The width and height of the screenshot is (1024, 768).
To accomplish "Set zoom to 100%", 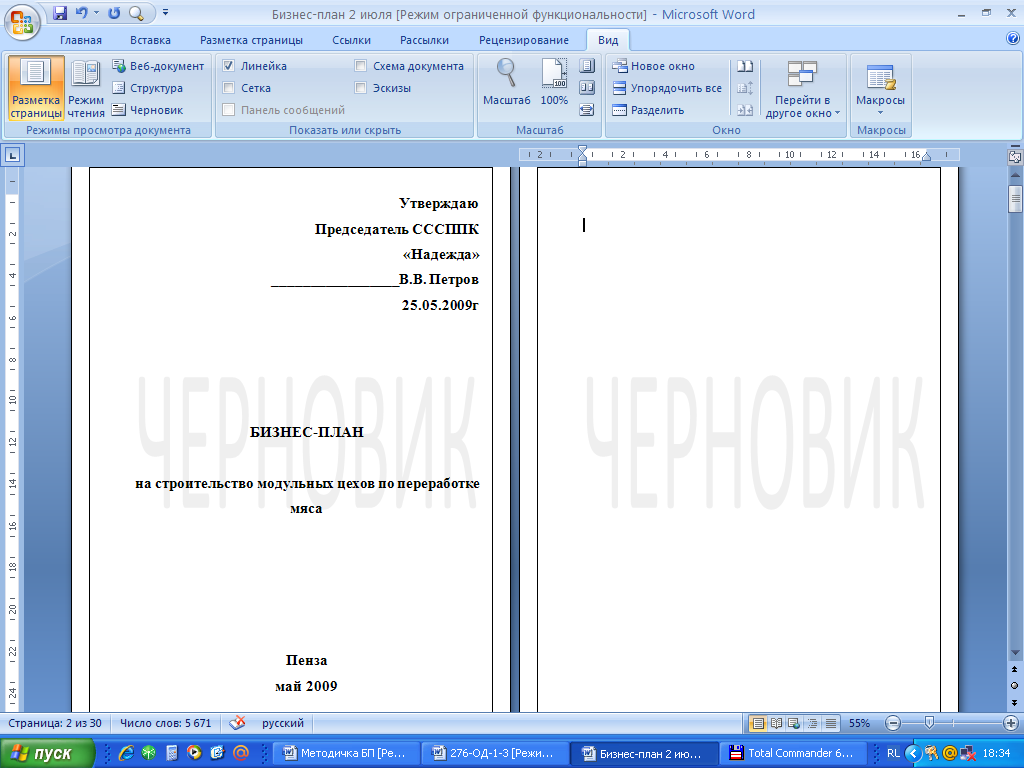I will 554,82.
